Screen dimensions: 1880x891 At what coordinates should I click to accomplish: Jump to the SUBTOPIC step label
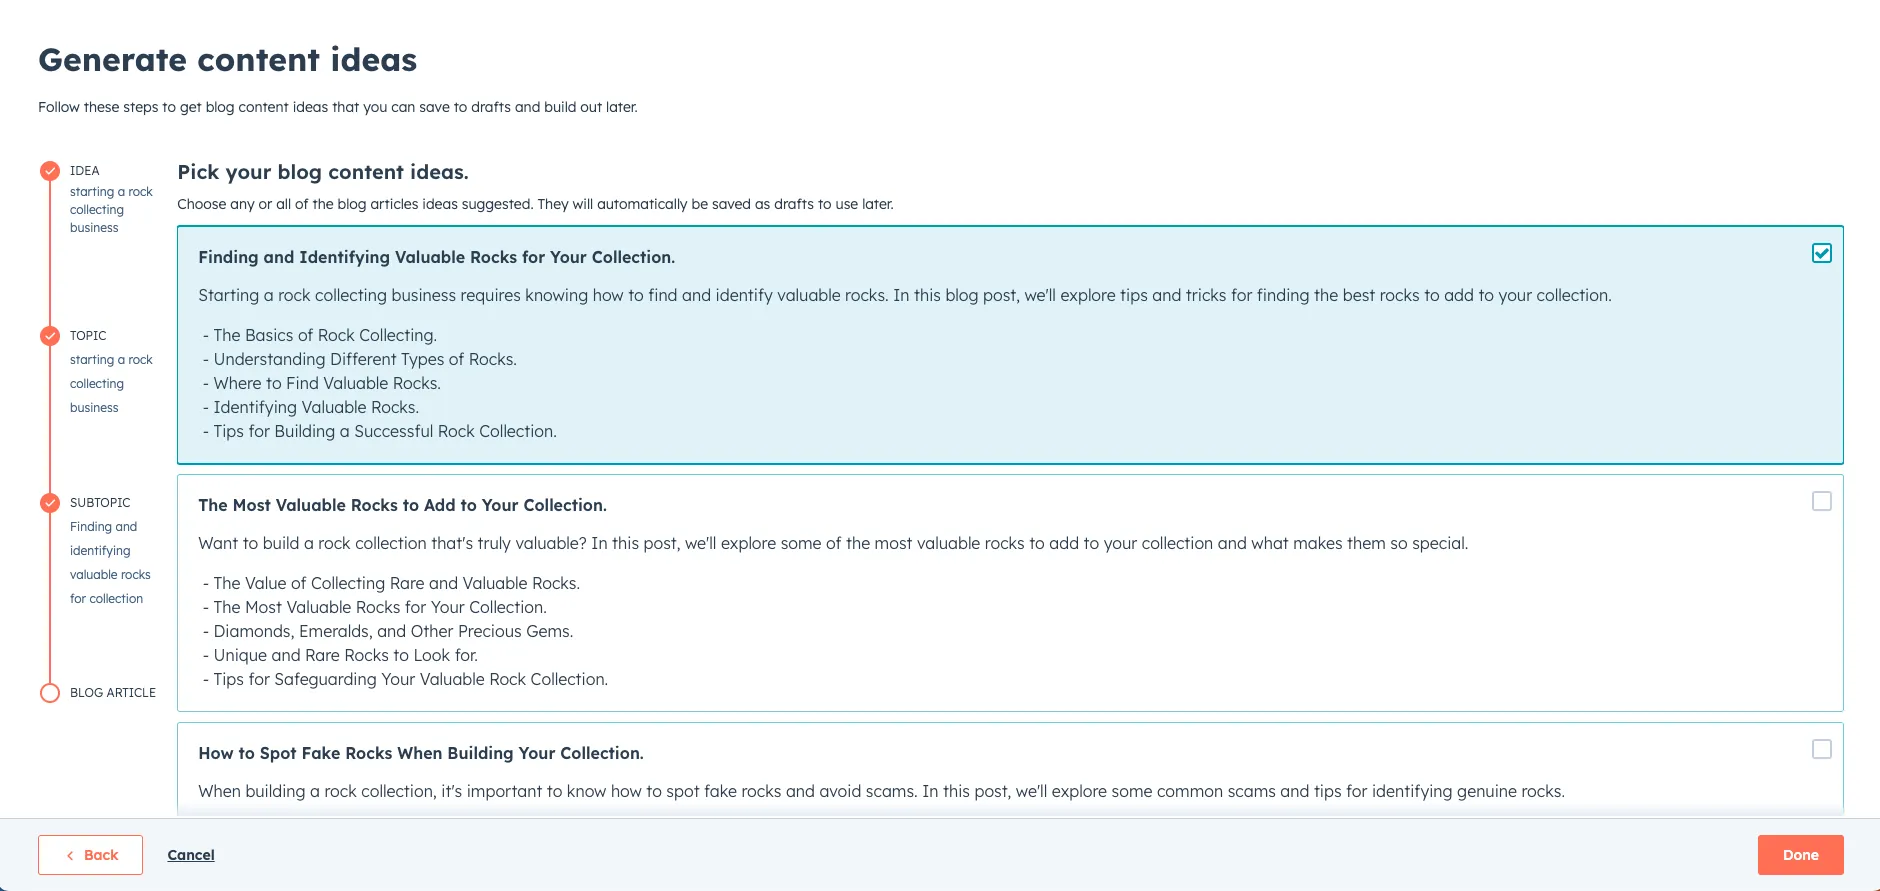coord(100,503)
